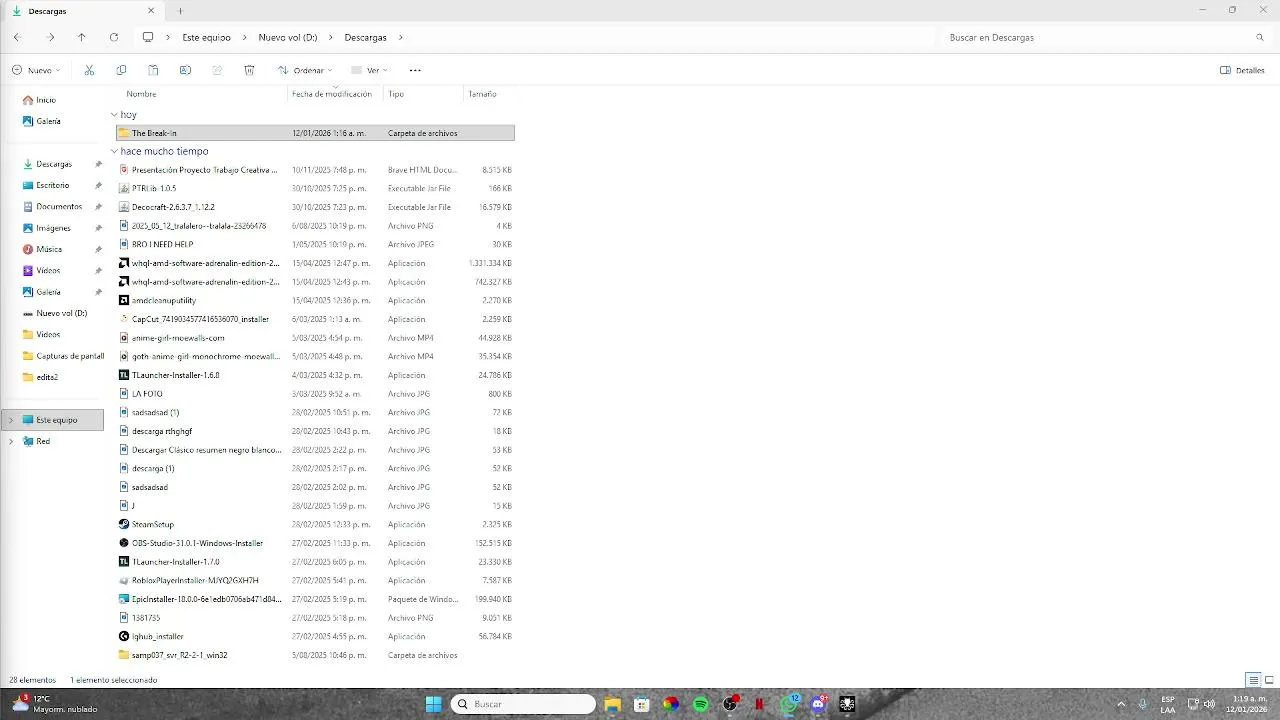Show hidden system tray icons chevron
The height and width of the screenshot is (720, 1280).
[x=1121, y=704]
